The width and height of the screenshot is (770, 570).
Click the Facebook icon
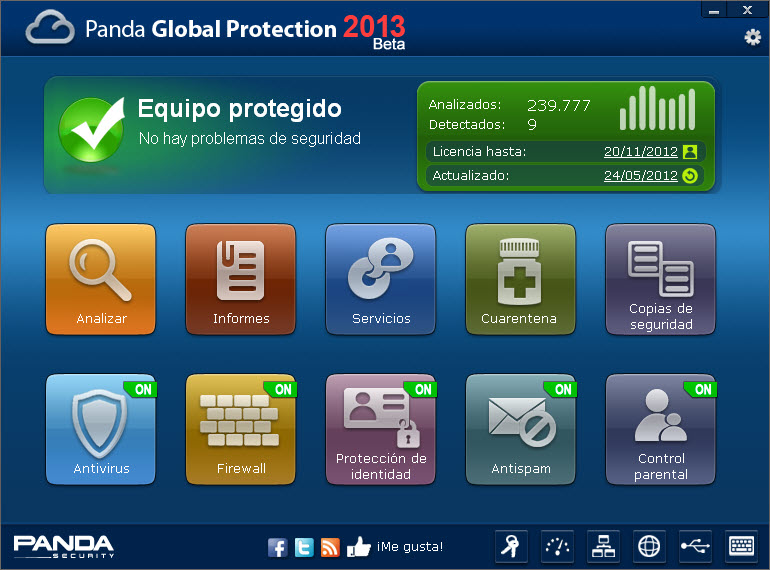click(277, 547)
